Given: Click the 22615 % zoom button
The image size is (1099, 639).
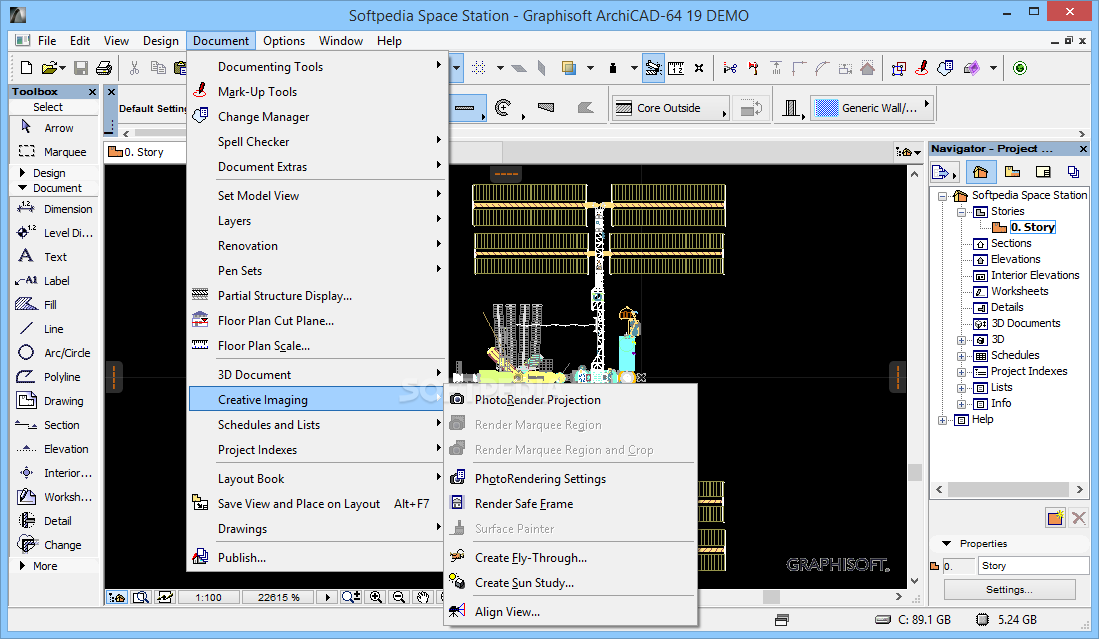Looking at the screenshot, I should click(278, 597).
